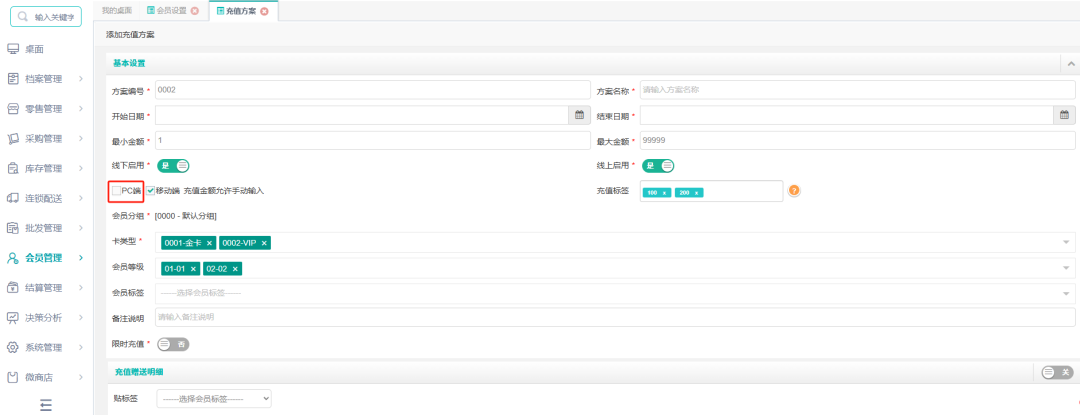
Task: Click the 库存管理 sidebar icon
Action: click(12, 169)
